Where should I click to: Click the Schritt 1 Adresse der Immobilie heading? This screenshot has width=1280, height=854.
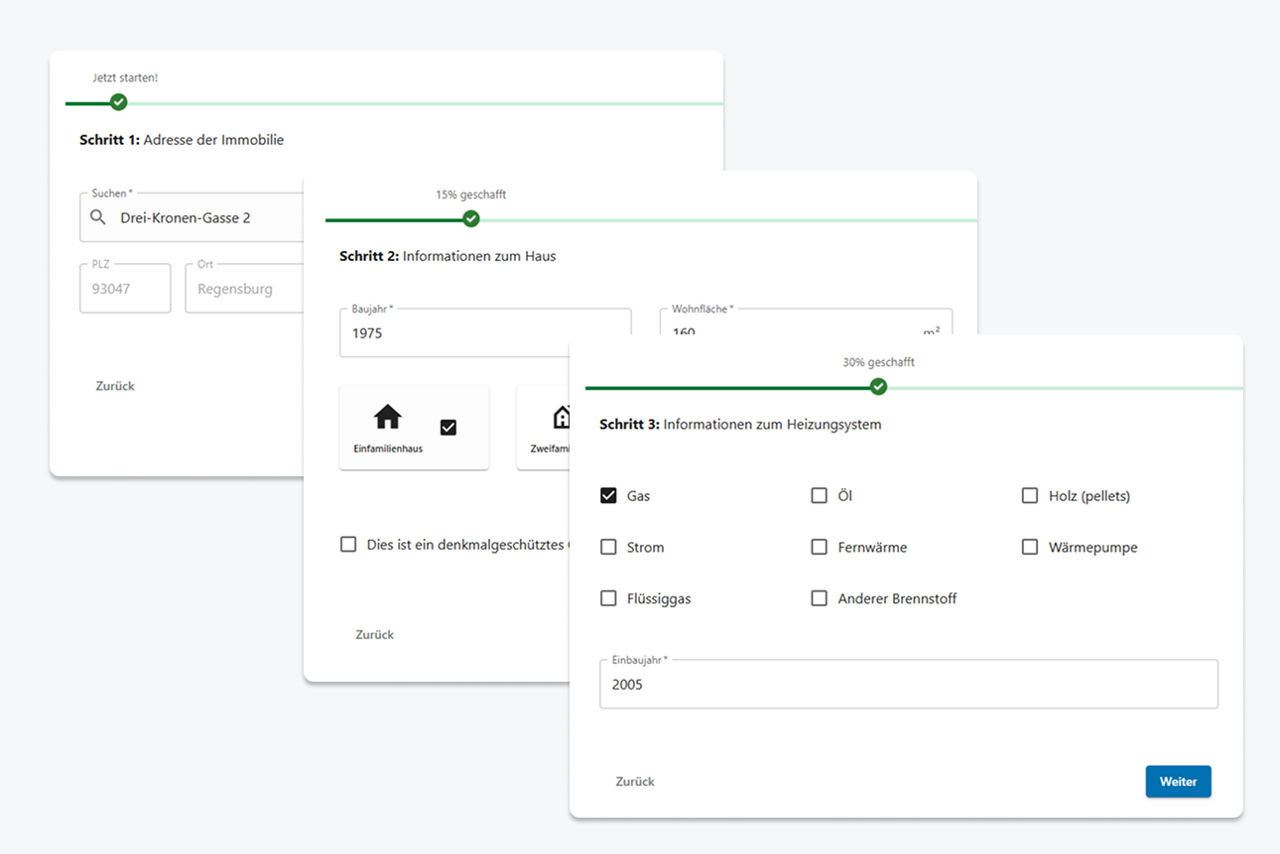click(181, 140)
